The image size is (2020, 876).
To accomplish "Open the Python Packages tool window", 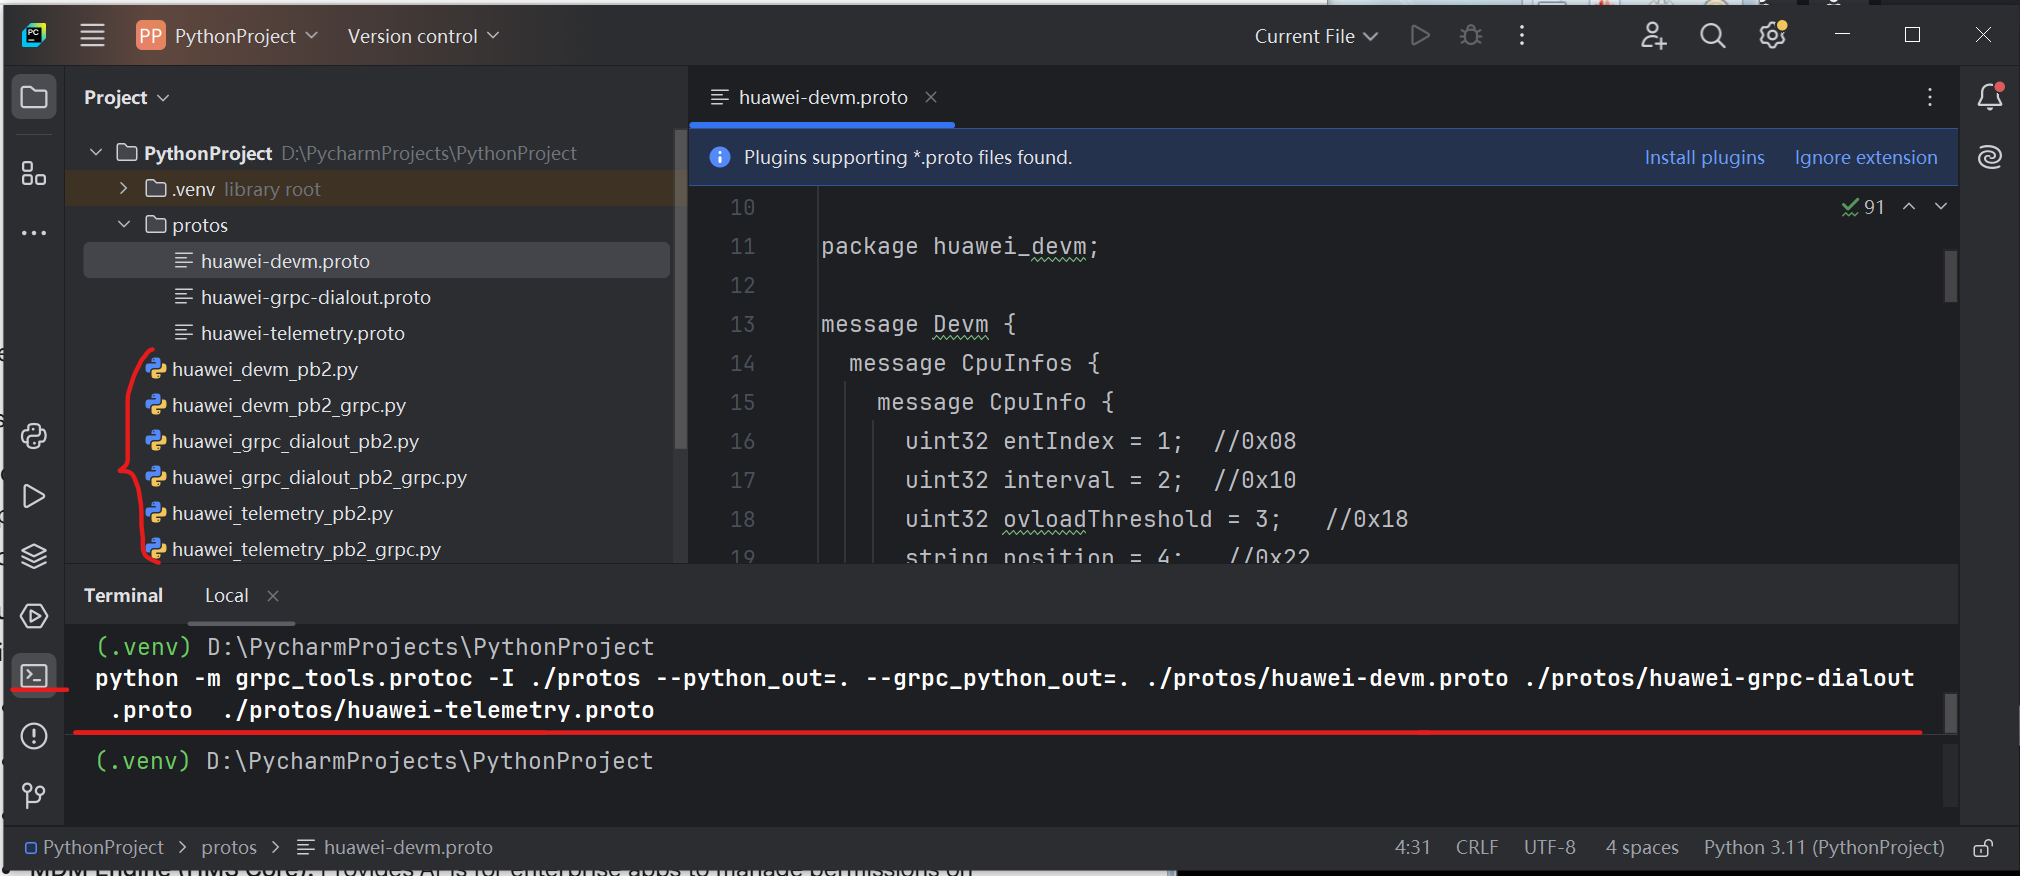I will (34, 556).
